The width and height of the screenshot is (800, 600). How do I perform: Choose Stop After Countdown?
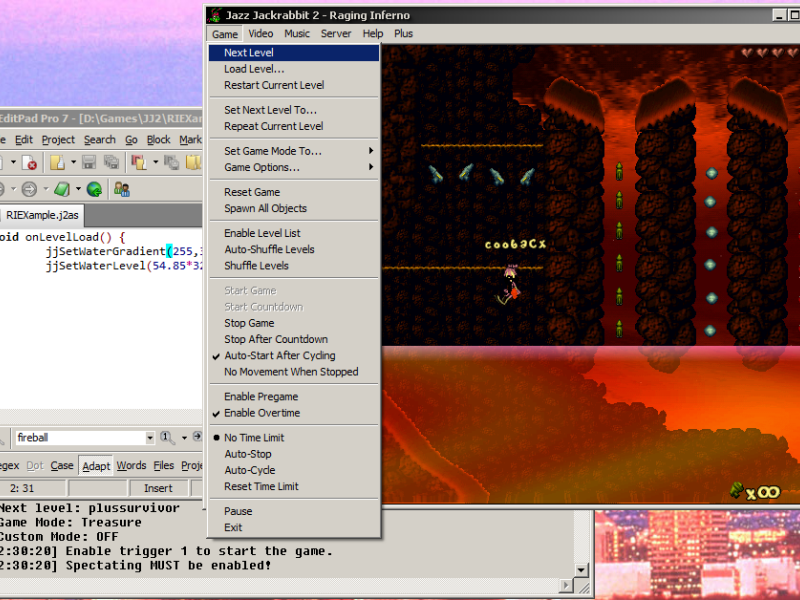point(293,339)
